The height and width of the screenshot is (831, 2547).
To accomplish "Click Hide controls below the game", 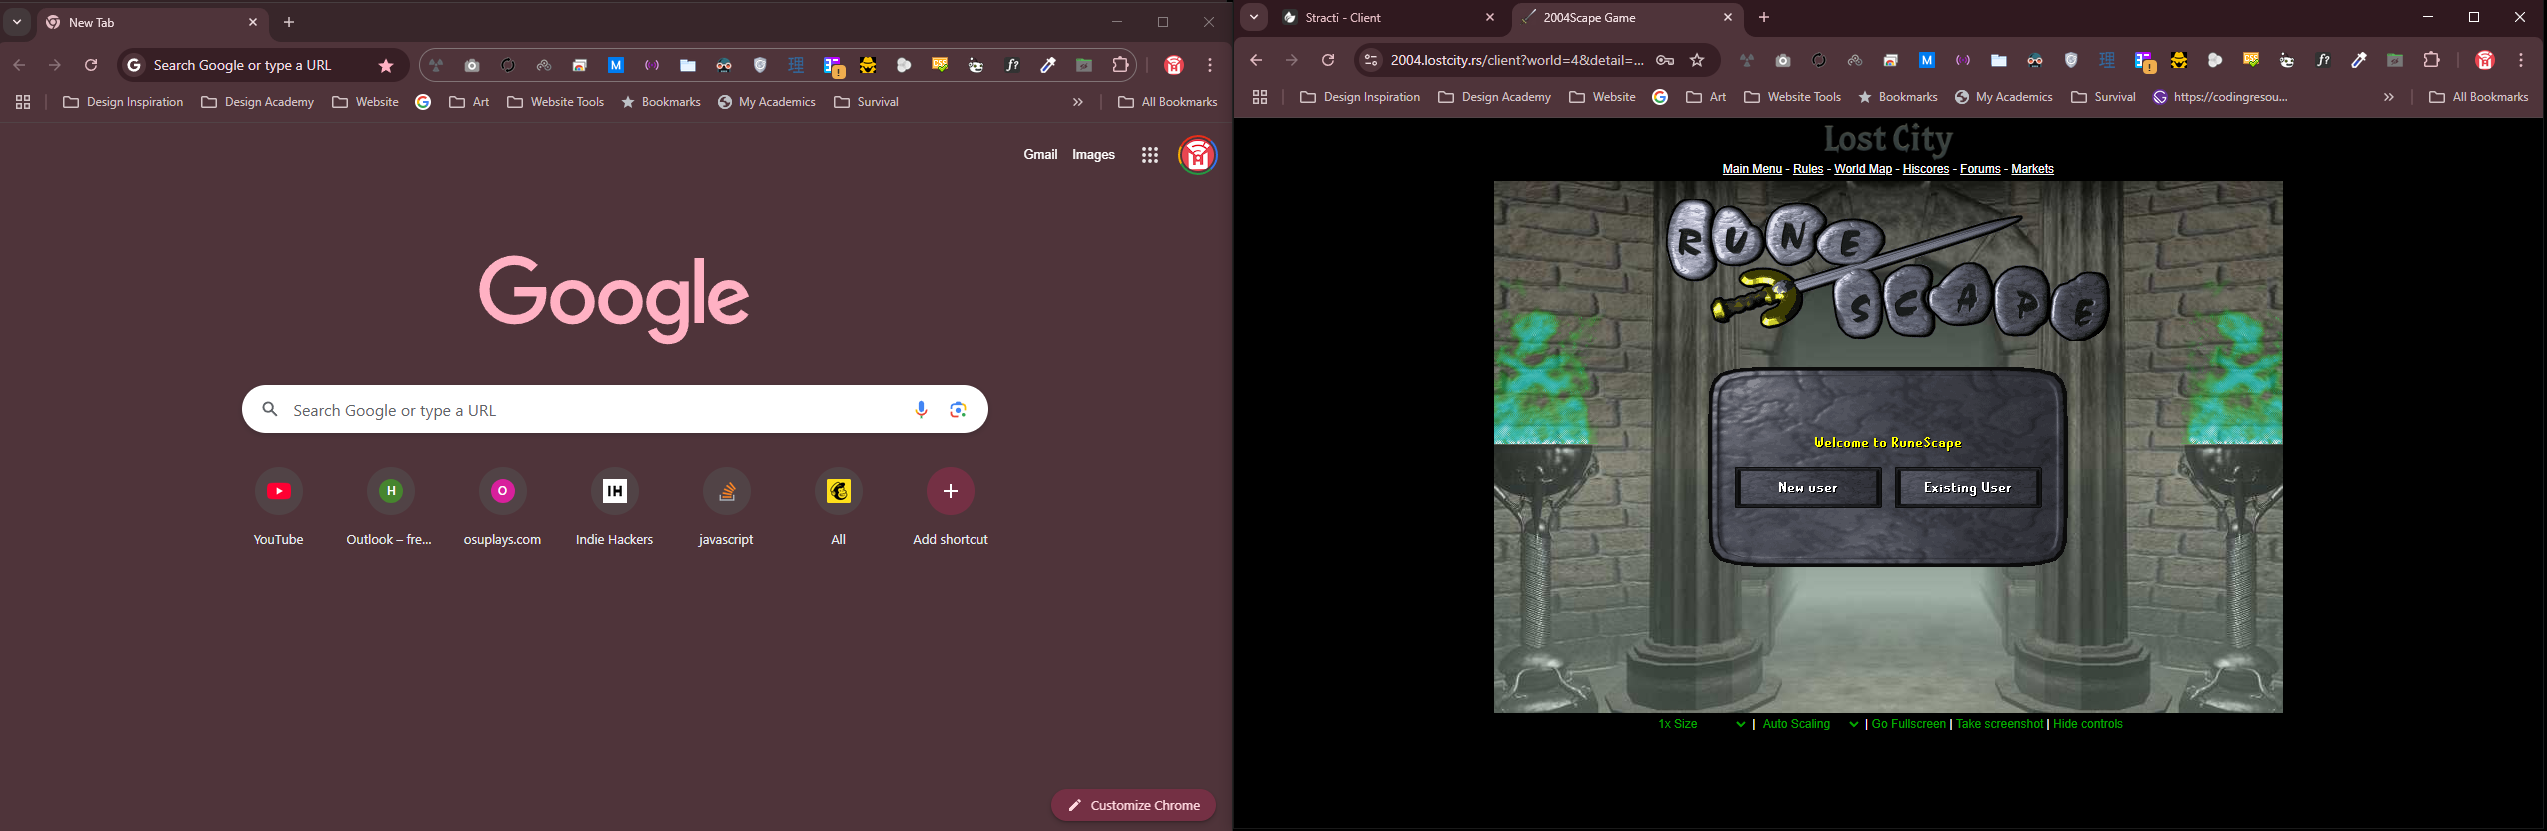I will [x=2087, y=724].
